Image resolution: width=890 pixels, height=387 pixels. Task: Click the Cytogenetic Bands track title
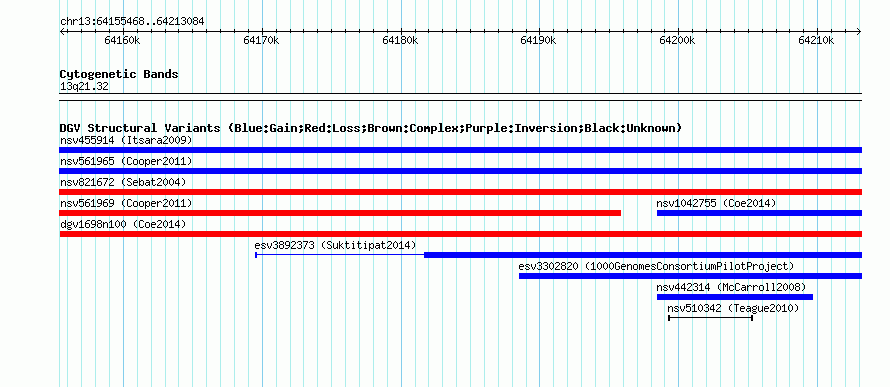[x=119, y=74]
